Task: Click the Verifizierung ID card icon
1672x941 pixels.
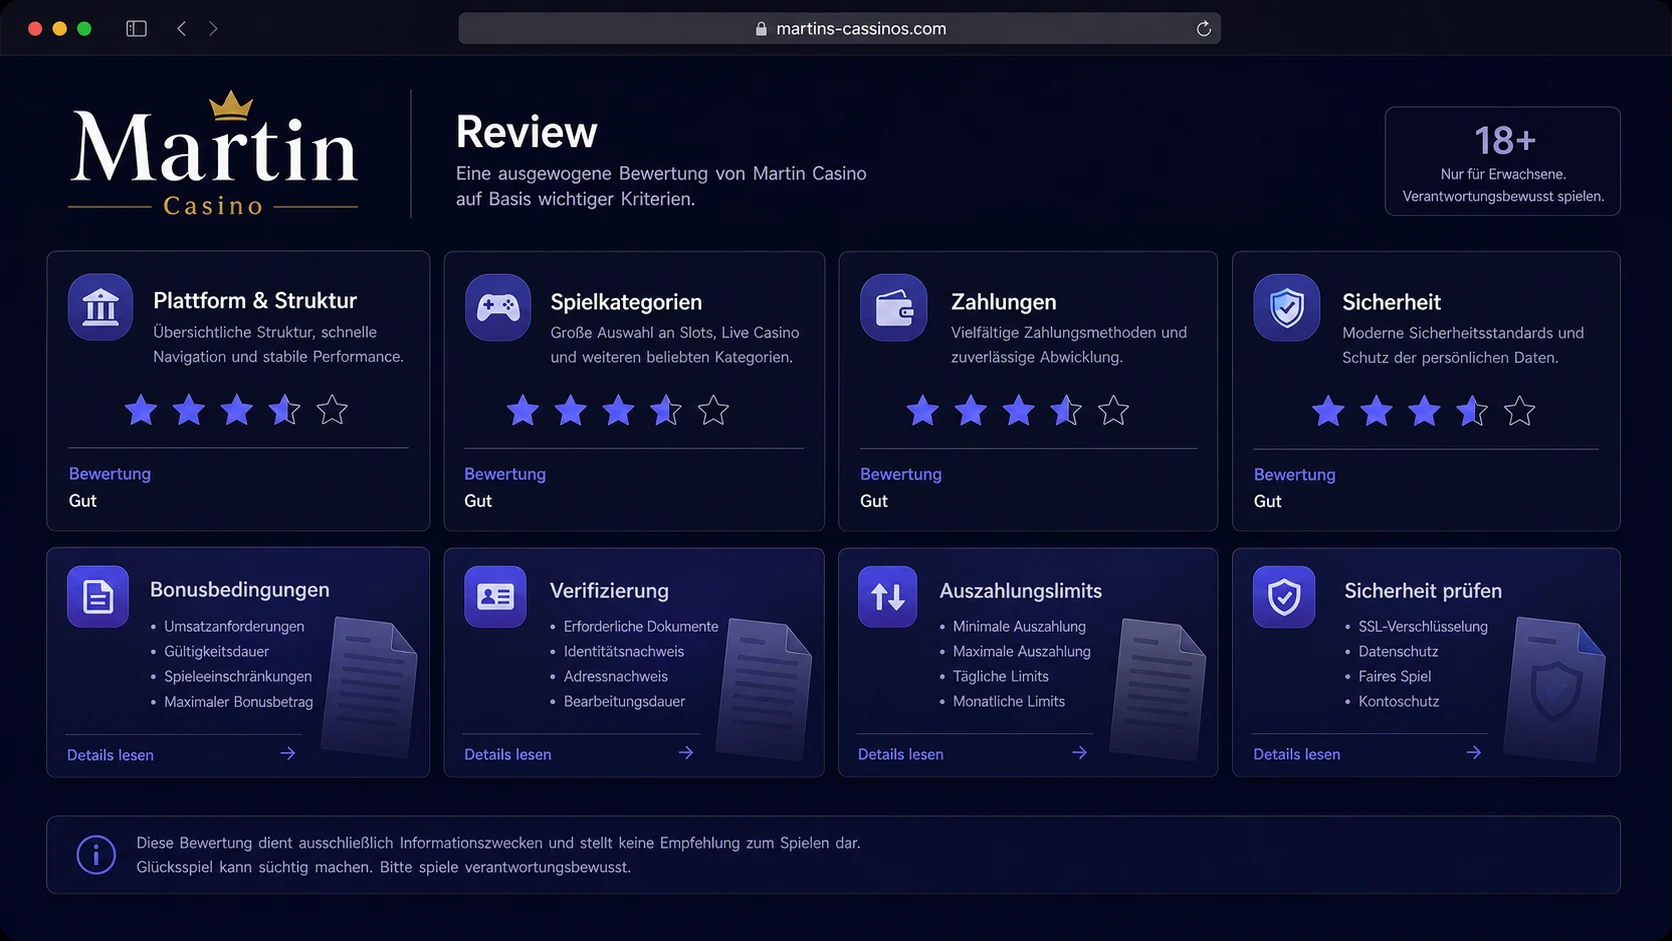Action: [x=495, y=597]
